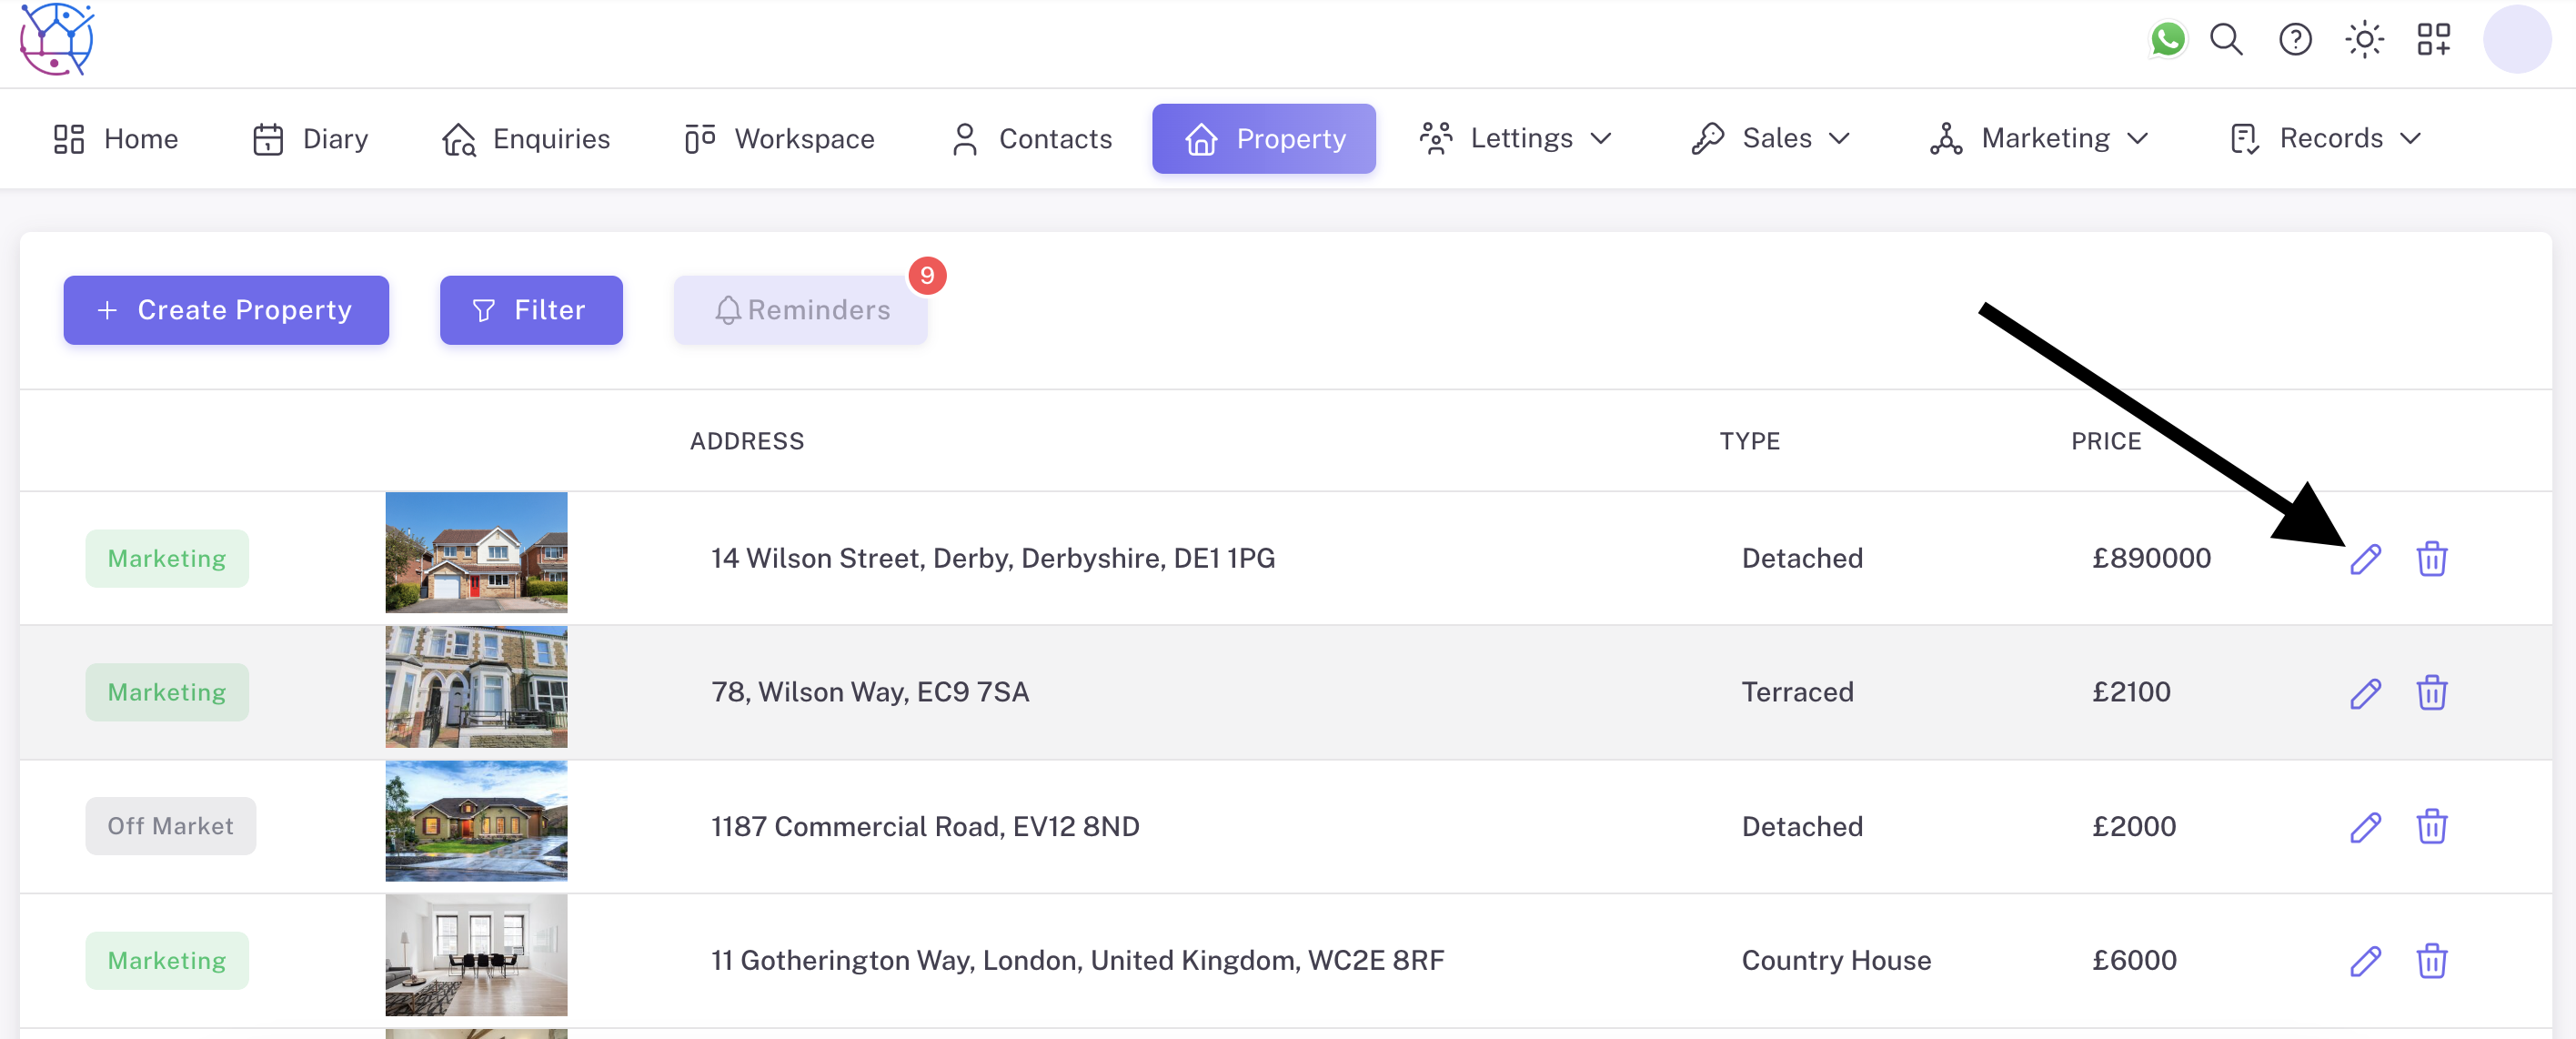Open the add apps grid icon
Screen dimensions: 2576x1039
(x=2433, y=40)
